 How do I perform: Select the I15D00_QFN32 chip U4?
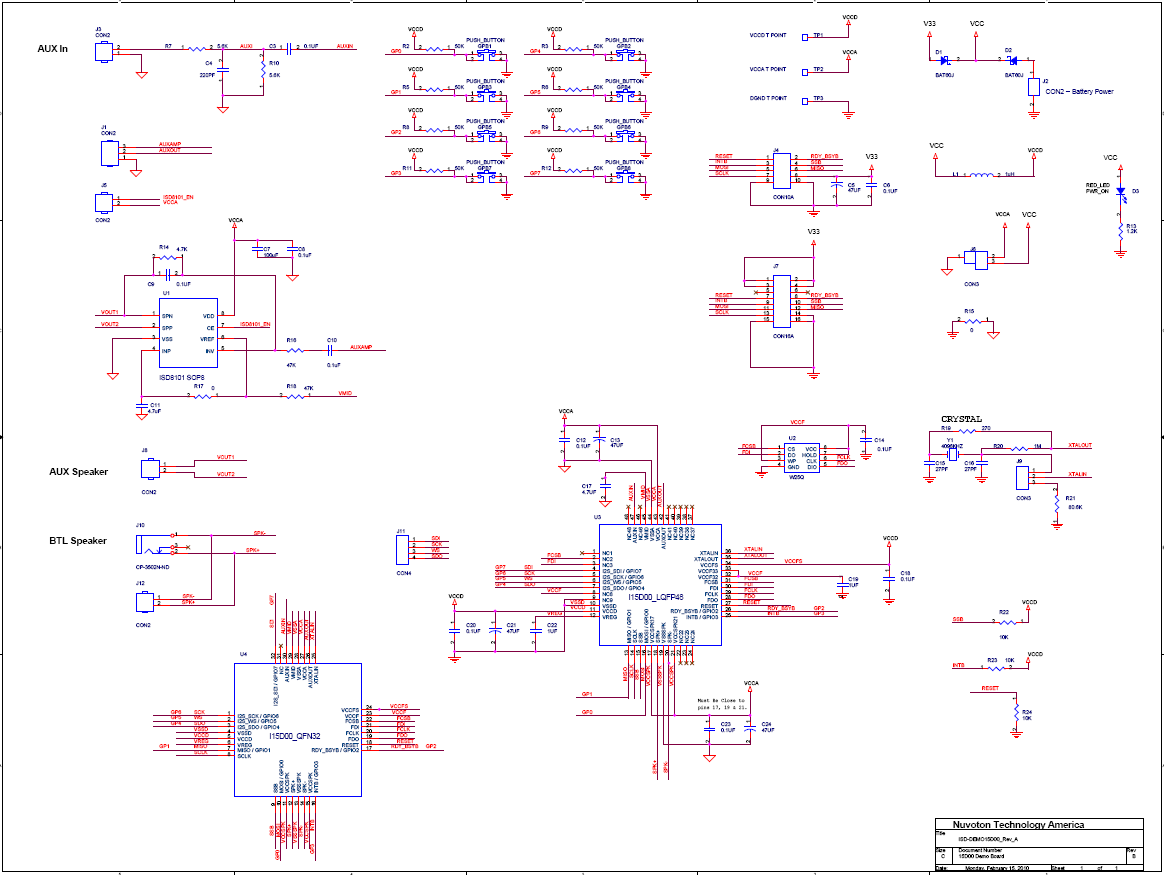coord(297,730)
